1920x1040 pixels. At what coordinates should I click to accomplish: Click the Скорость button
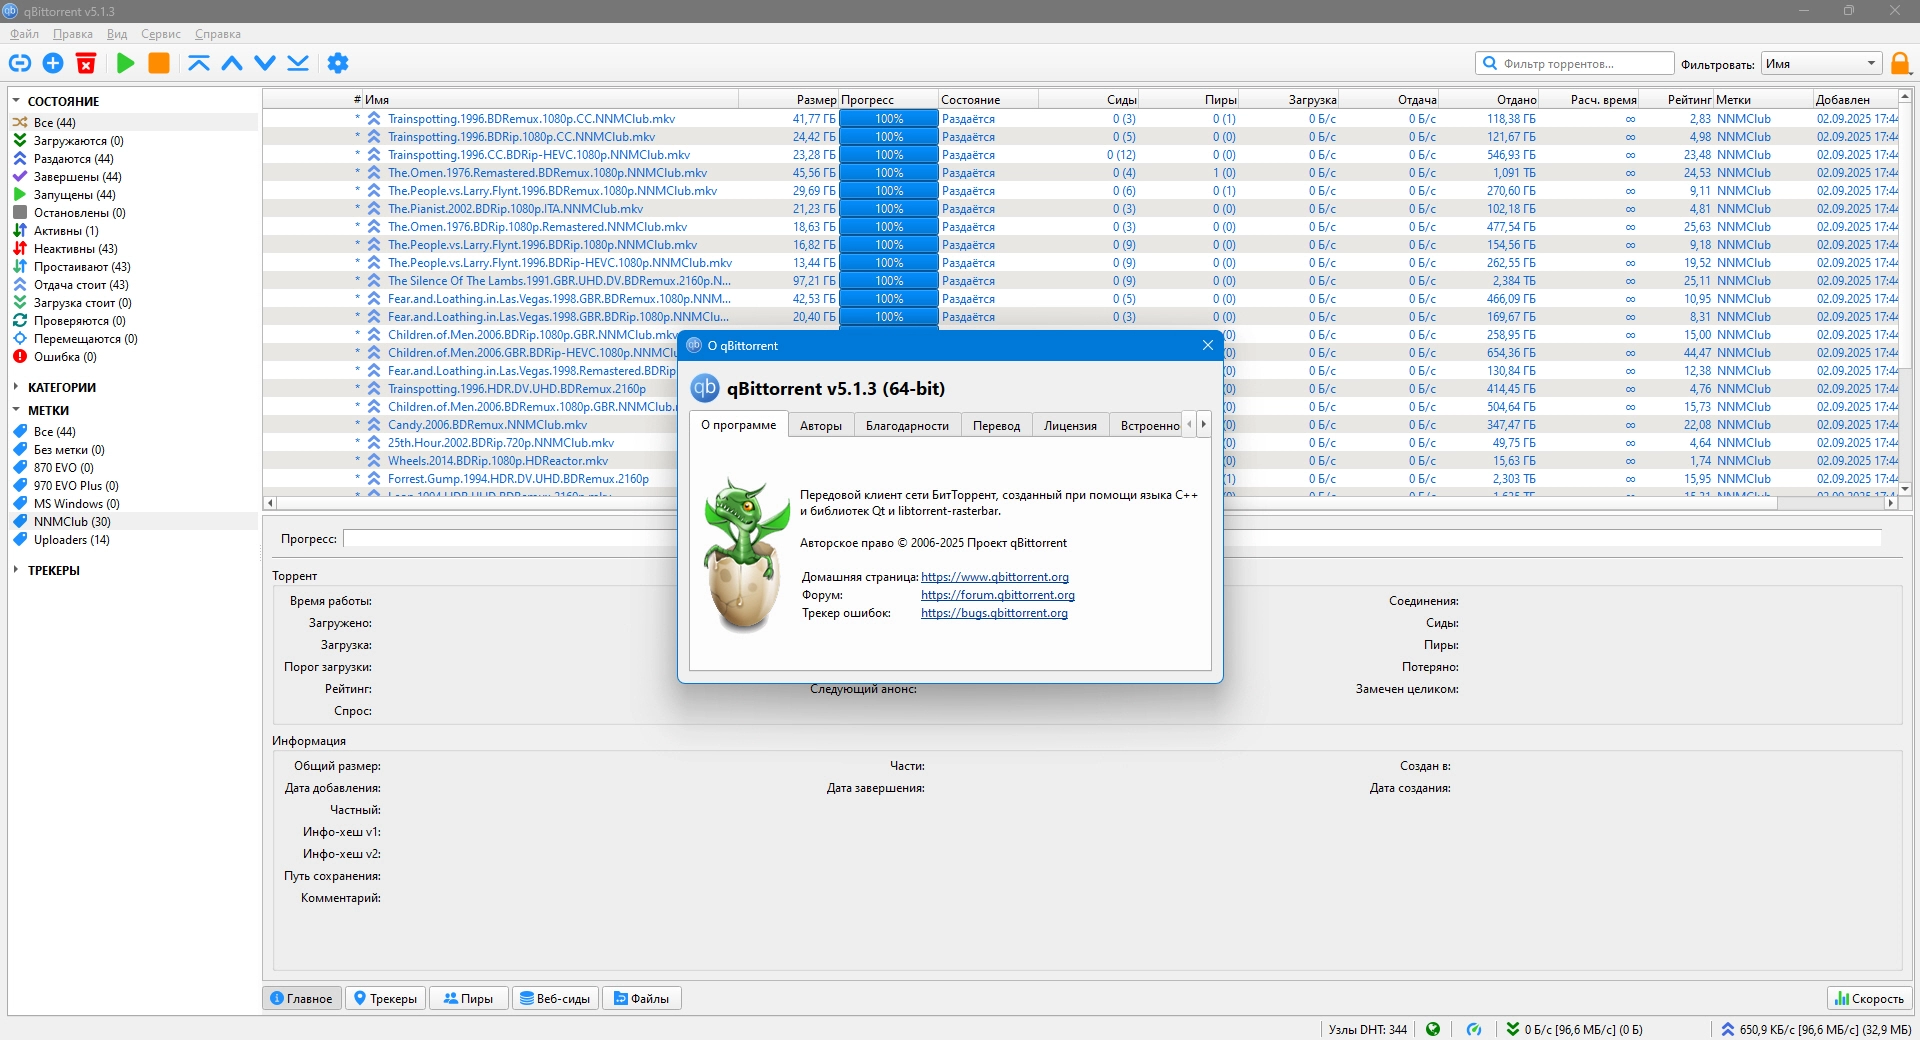(x=1869, y=998)
